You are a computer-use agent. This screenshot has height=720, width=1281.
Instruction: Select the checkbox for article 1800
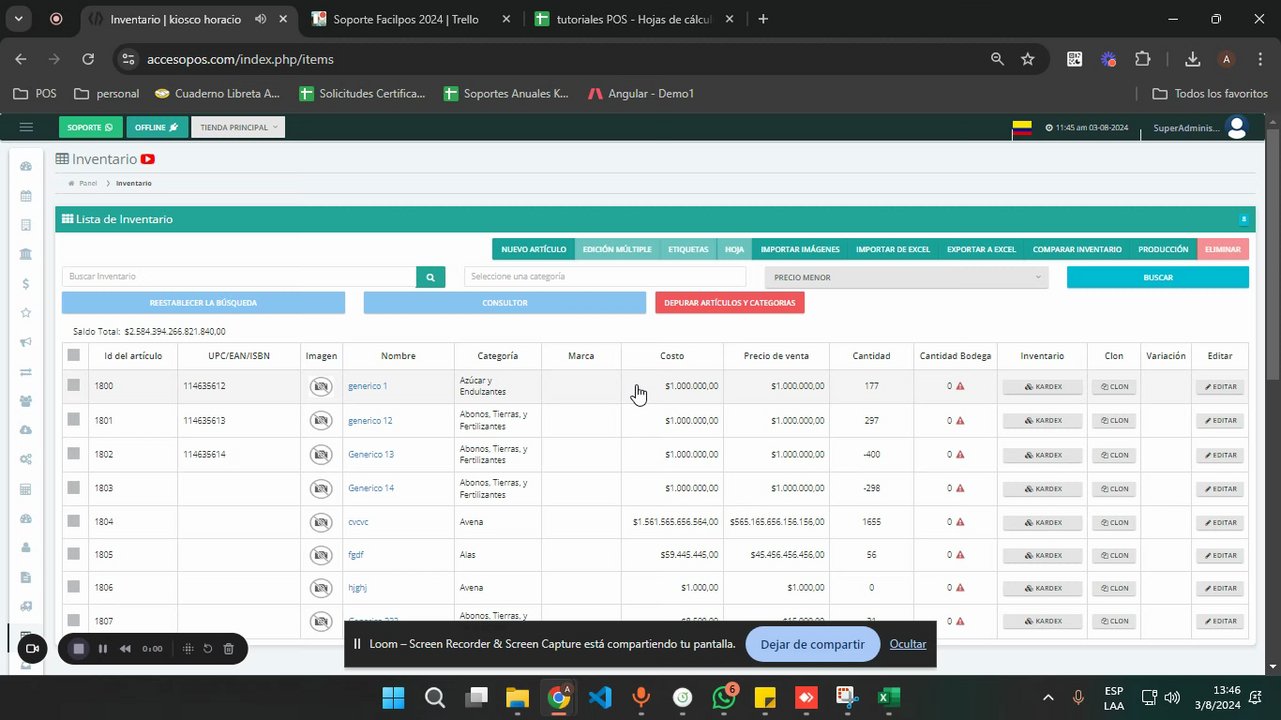point(73,385)
